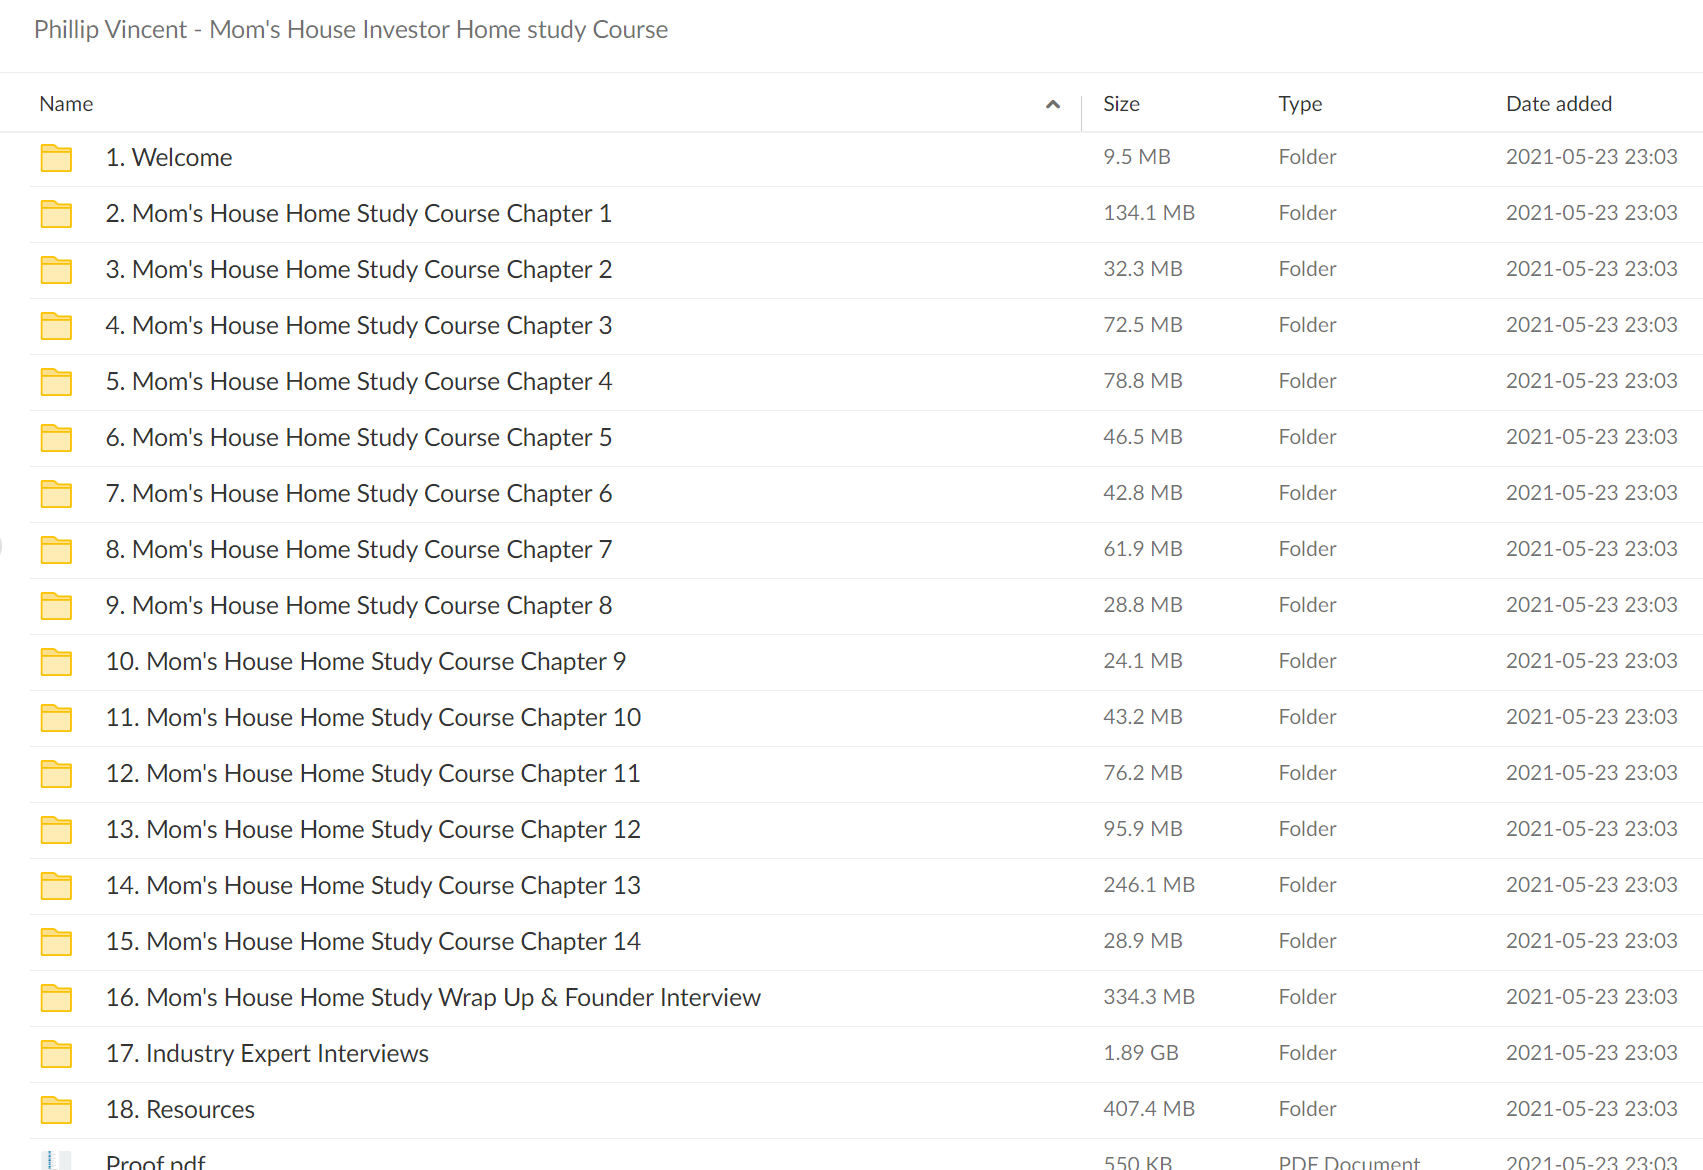This screenshot has width=1703, height=1170.
Task: Click the folder icon for Chapter 13 row
Action: pos(56,886)
